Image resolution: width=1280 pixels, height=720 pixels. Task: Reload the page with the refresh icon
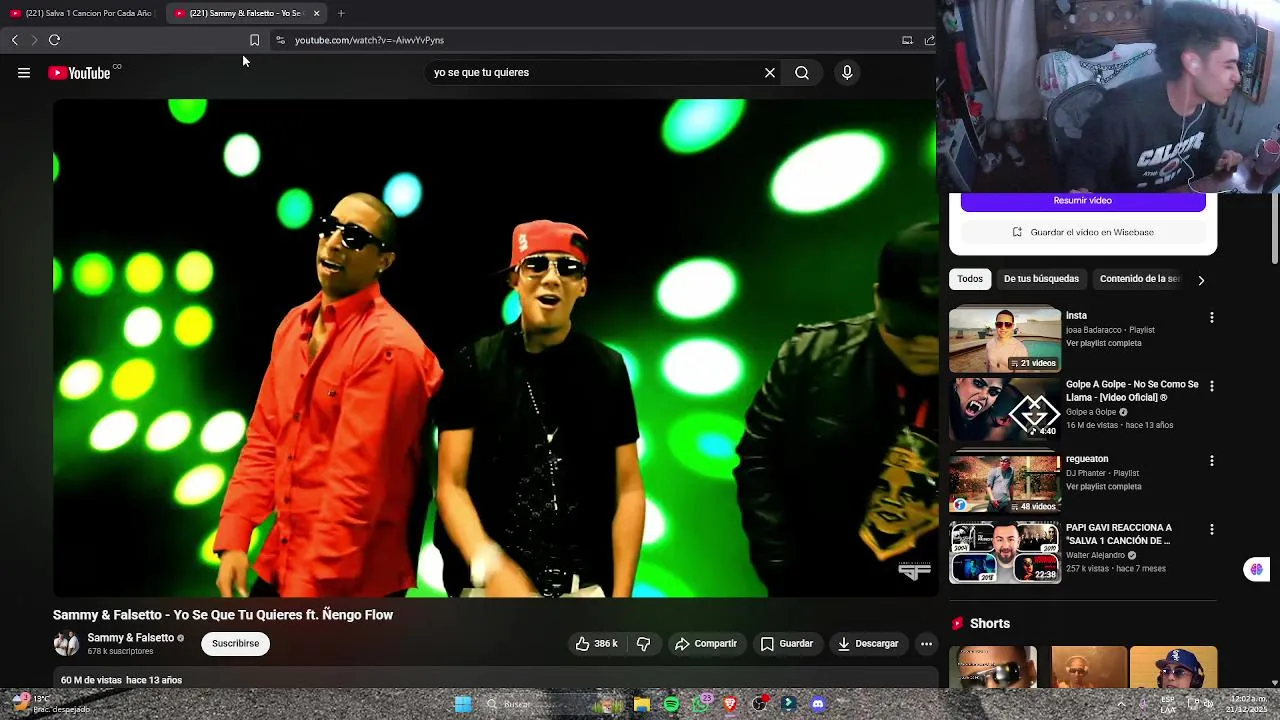[54, 40]
